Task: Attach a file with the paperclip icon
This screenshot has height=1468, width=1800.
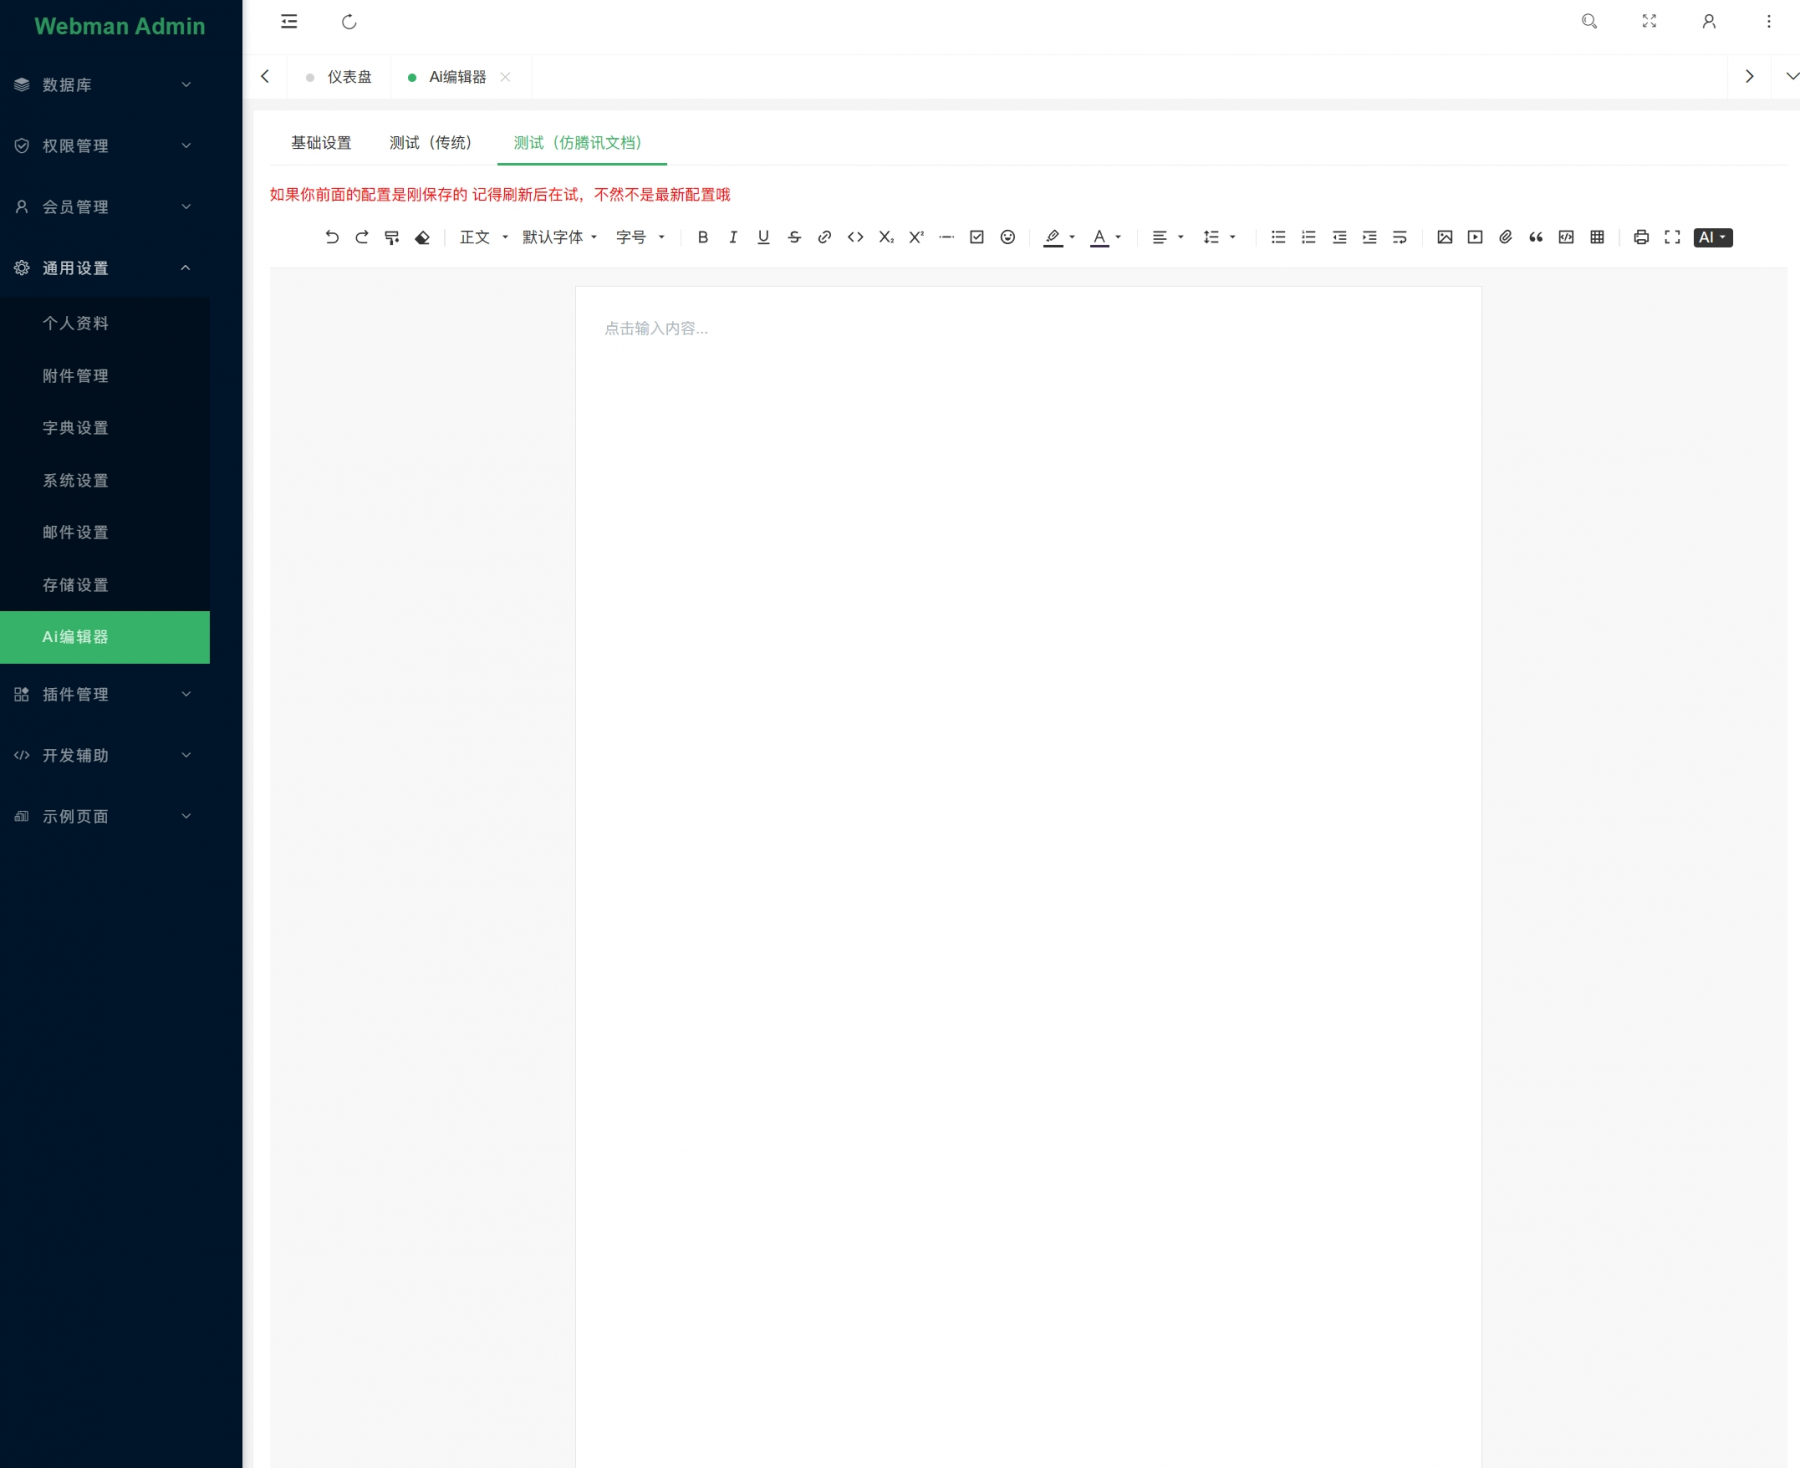Action: click(1506, 237)
